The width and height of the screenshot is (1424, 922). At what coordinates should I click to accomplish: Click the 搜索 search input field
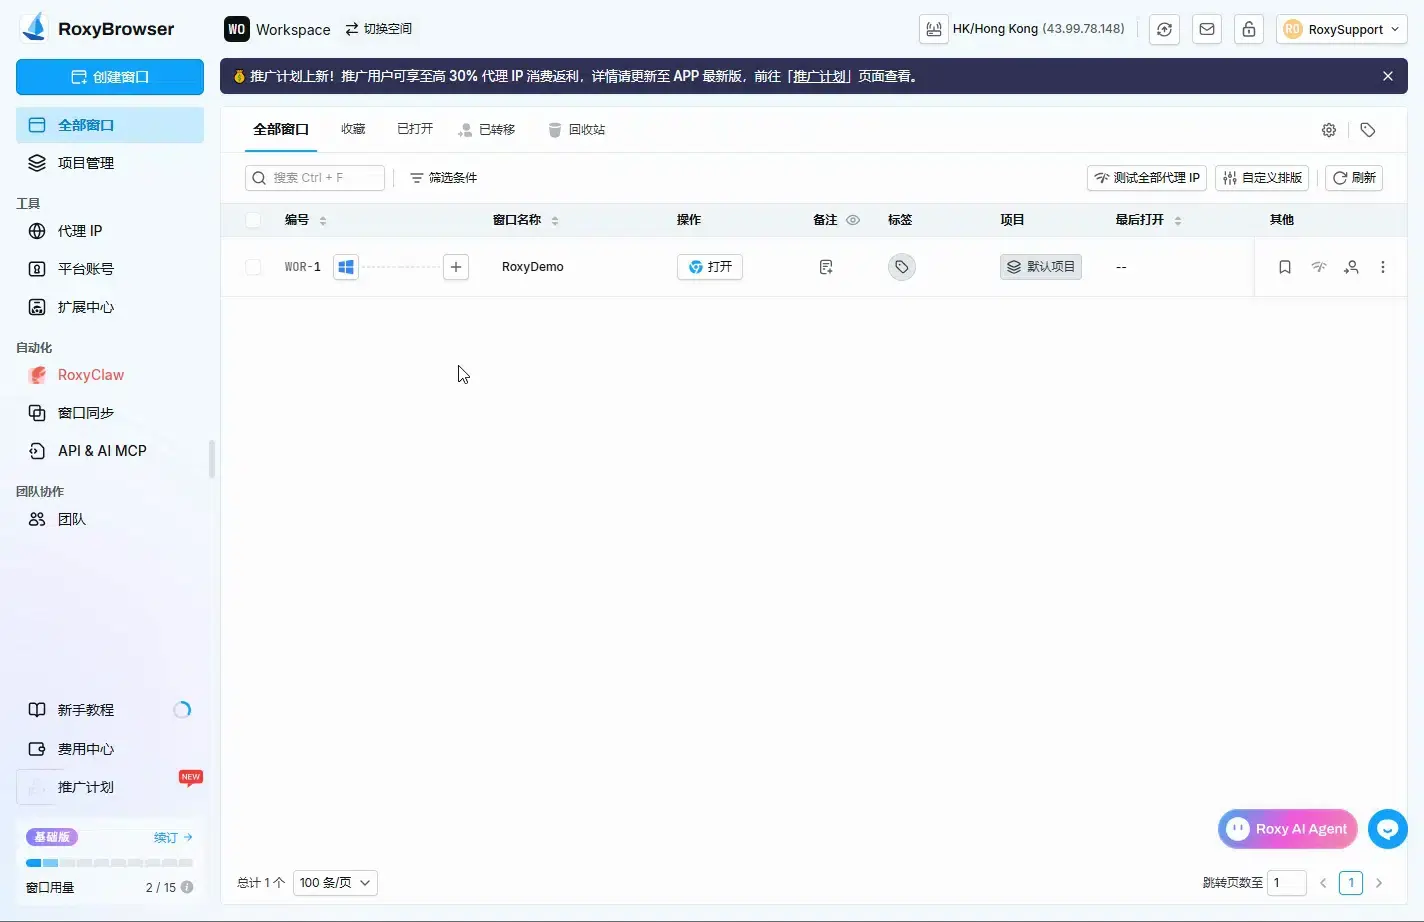point(315,178)
